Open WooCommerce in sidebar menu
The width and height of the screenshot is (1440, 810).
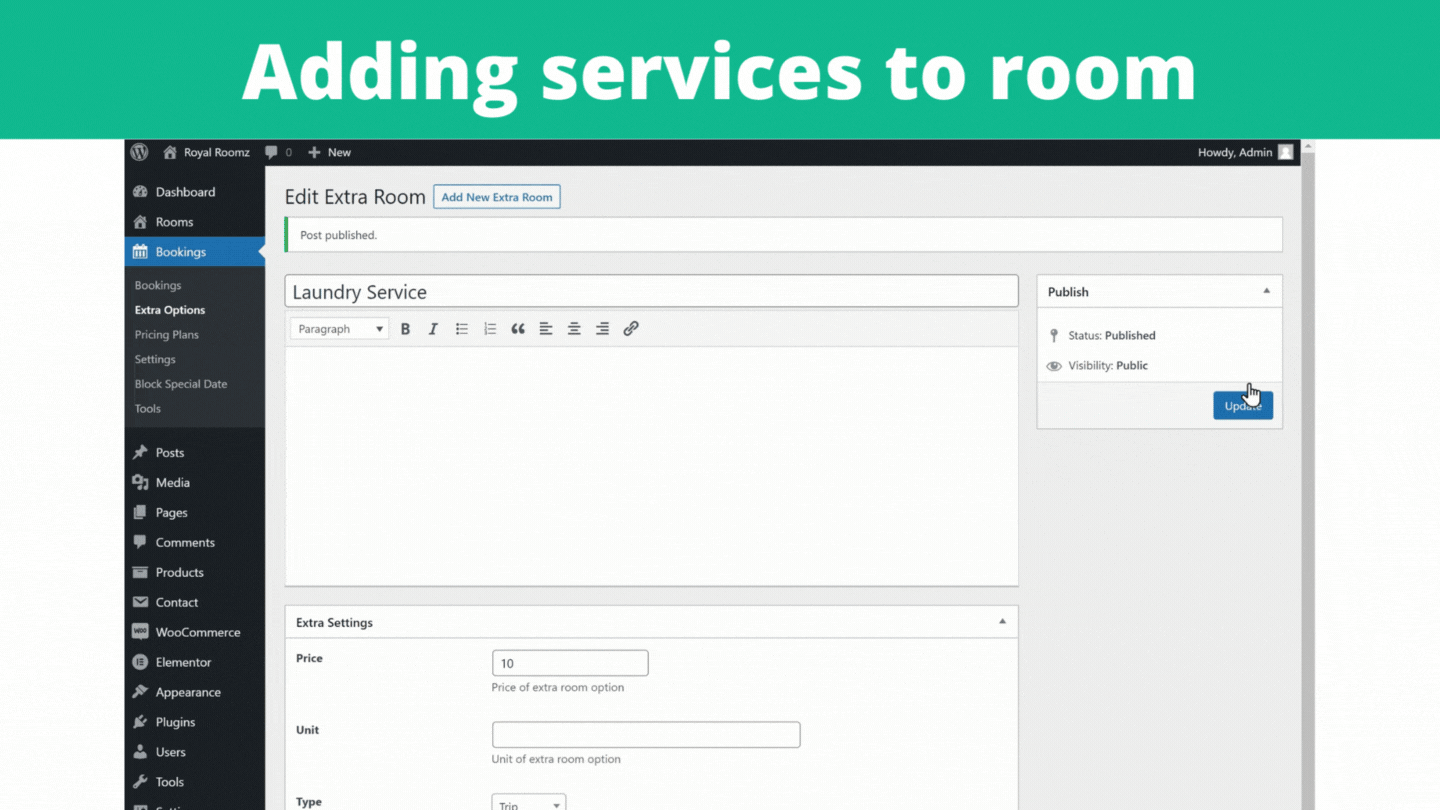tap(197, 632)
